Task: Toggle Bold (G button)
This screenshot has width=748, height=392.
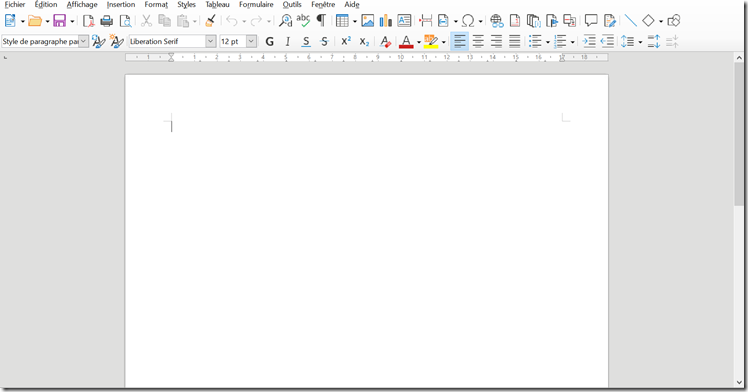Action: [x=270, y=41]
